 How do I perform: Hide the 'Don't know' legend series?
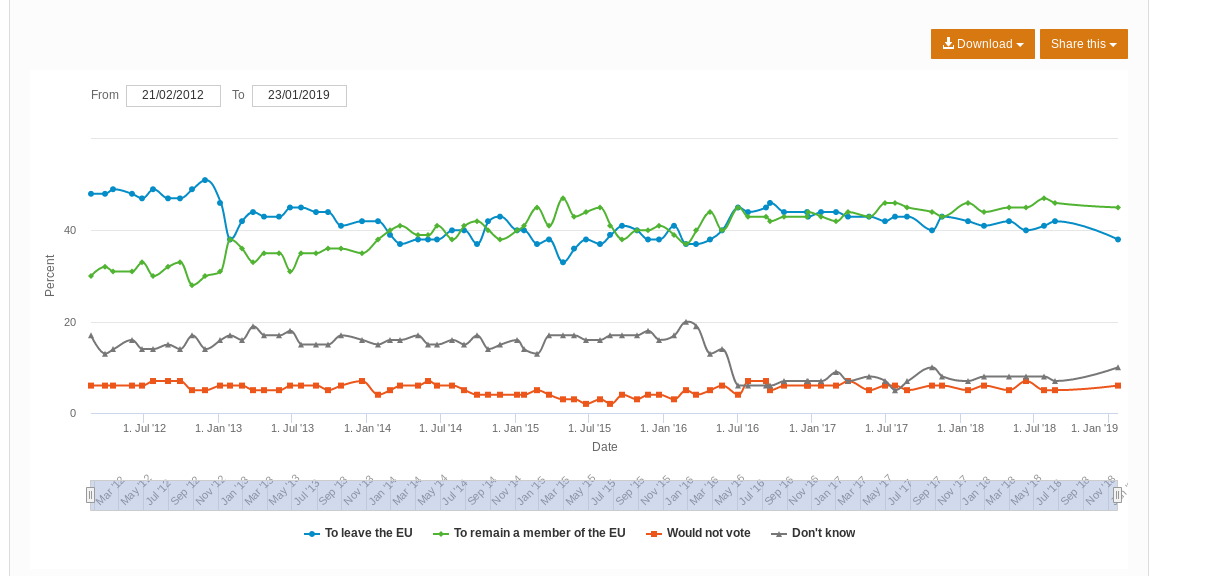coord(823,533)
